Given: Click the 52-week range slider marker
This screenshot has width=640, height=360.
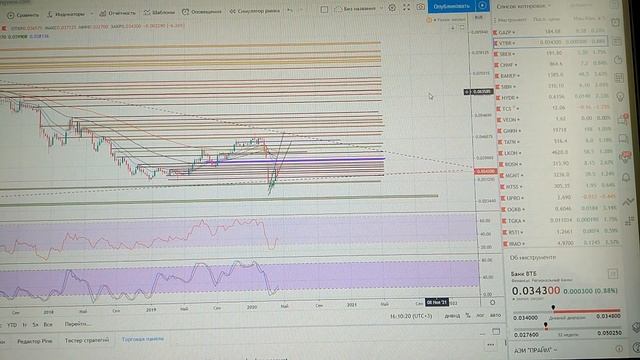Looking at the screenshot, I should (546, 325).
